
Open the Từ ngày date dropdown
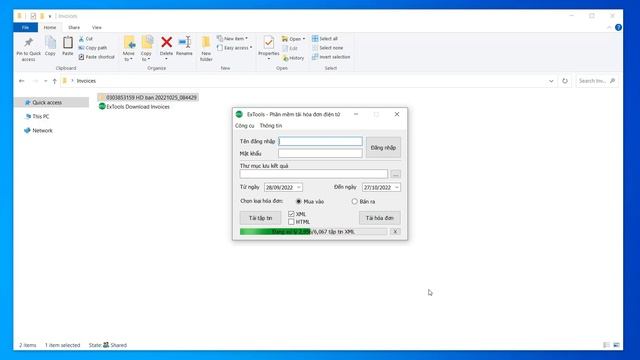click(299, 187)
